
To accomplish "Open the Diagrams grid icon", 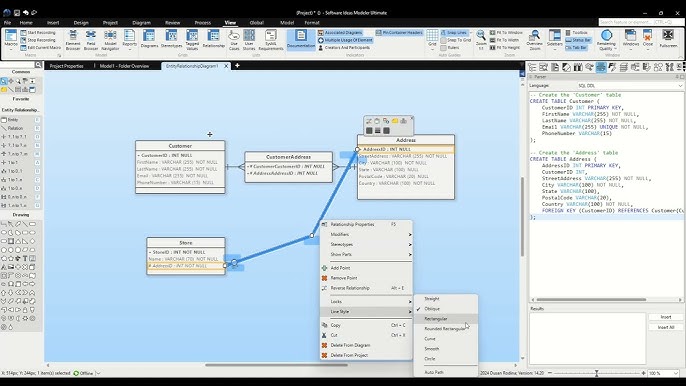I will point(149,39).
